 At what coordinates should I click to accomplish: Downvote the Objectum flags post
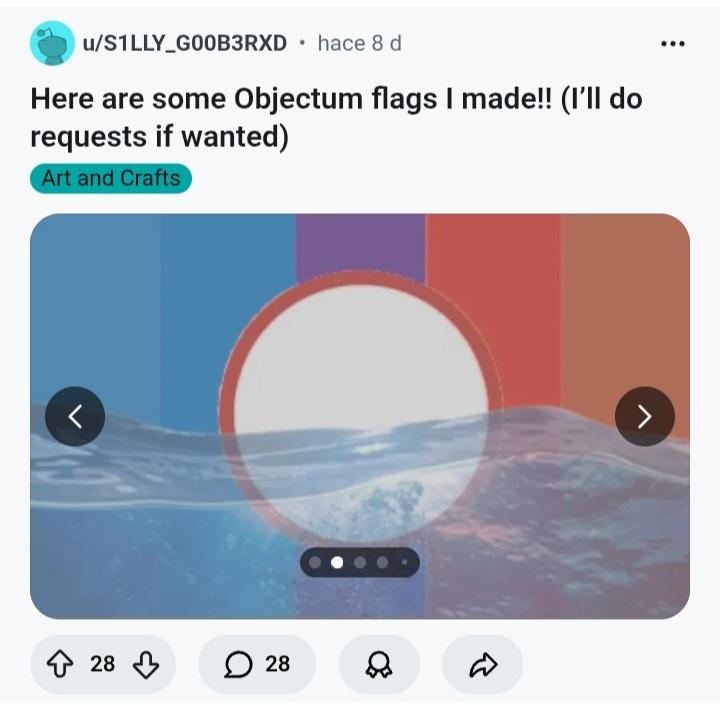click(x=146, y=665)
